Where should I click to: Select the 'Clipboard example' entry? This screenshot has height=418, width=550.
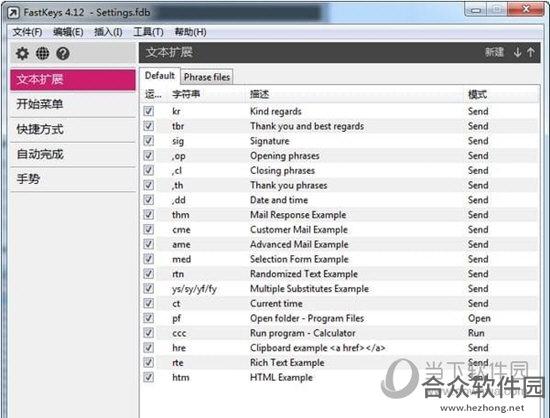point(318,348)
